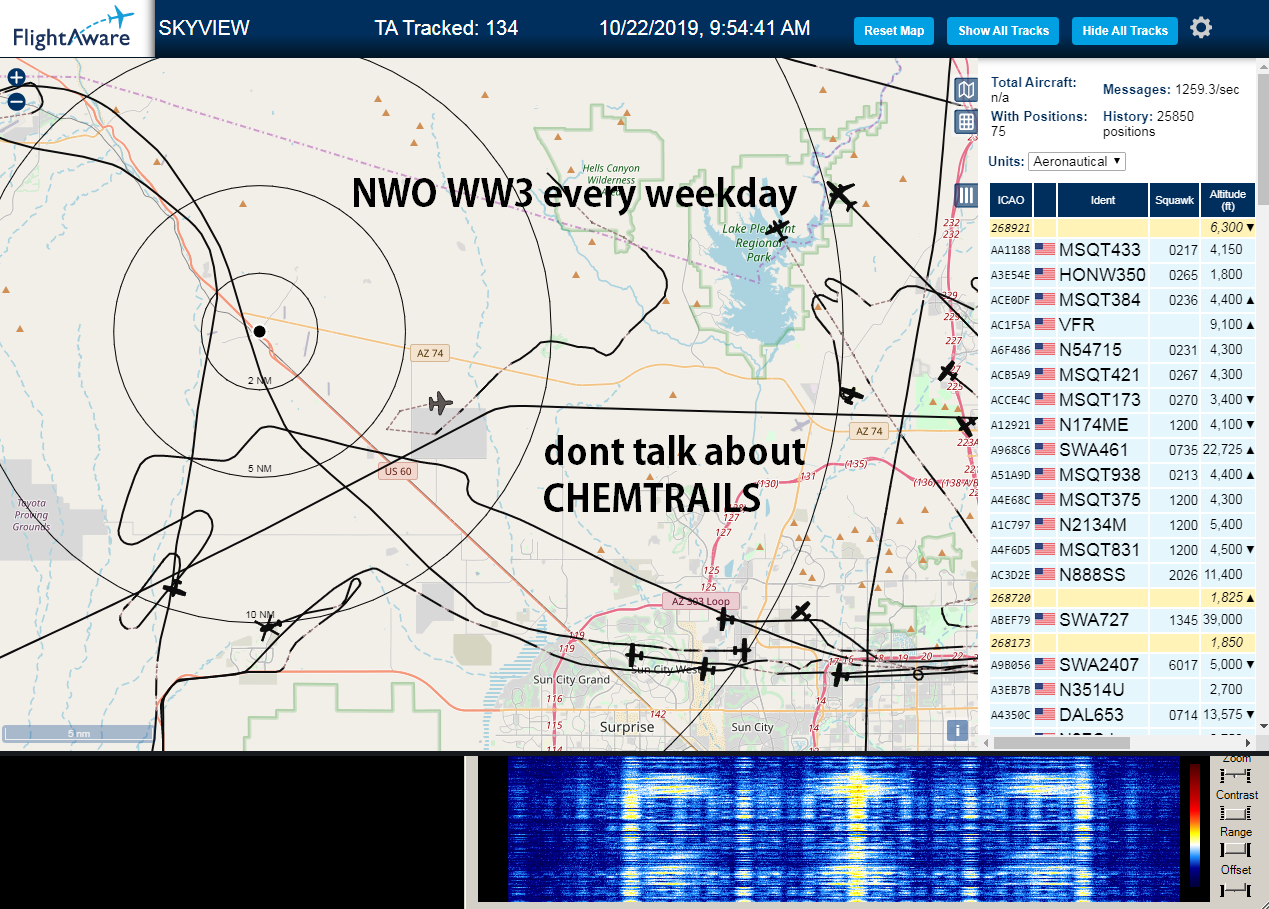Click the AZ 303 Loop road label
1269x909 pixels.
coord(701,602)
